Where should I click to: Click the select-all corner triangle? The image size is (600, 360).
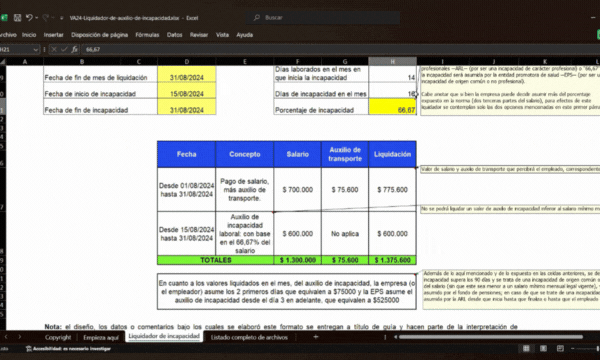pos(3,62)
